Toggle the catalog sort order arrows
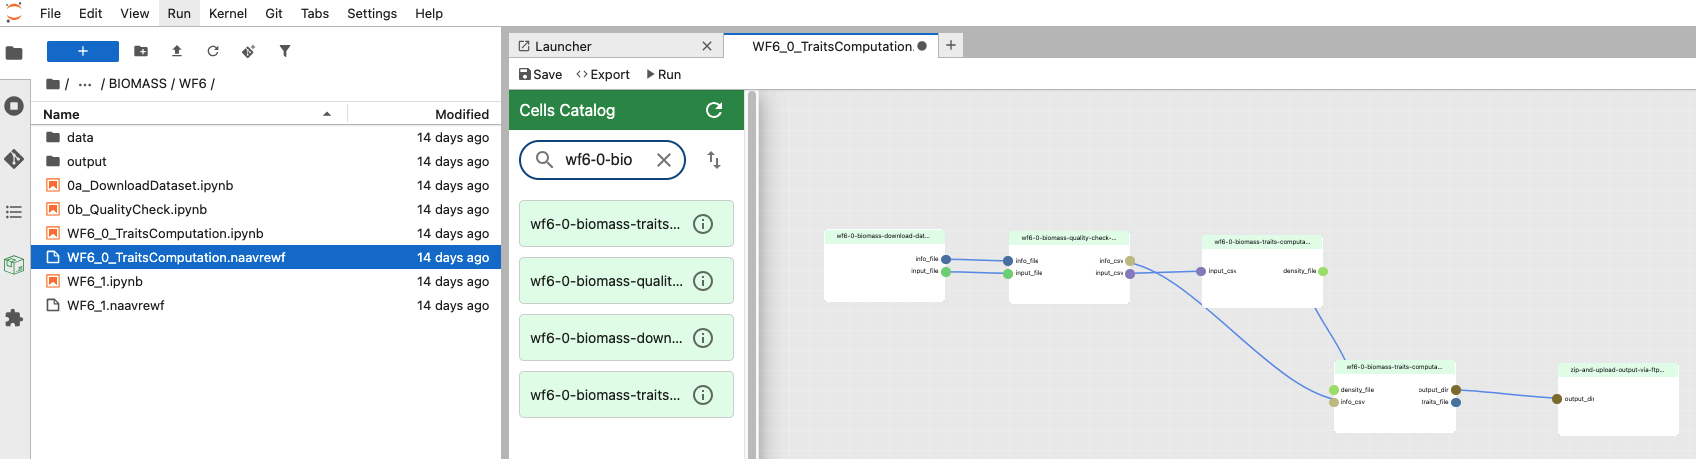The image size is (1696, 459). tap(714, 160)
